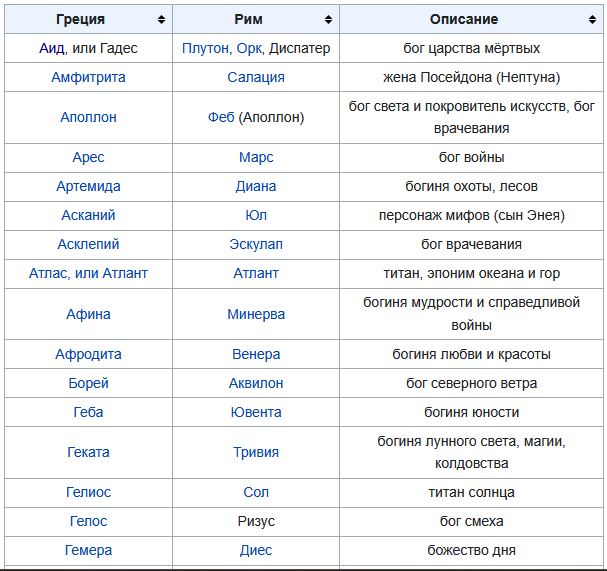Click the Афродита link
This screenshot has width=607, height=571.
[88, 354]
